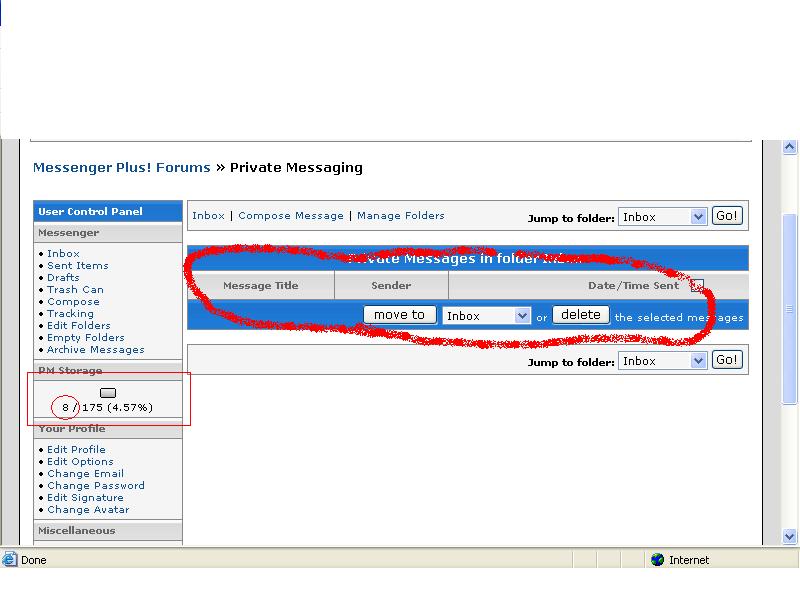Open Sent Items in the sidebar
Image resolution: width=800 pixels, height=600 pixels.
coord(78,266)
